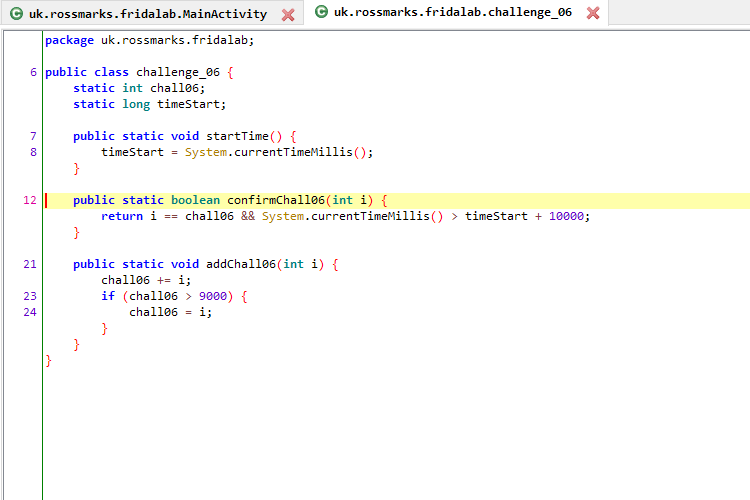Close the MainActivity tab with its X
This screenshot has width=750, height=500.
click(x=288, y=15)
